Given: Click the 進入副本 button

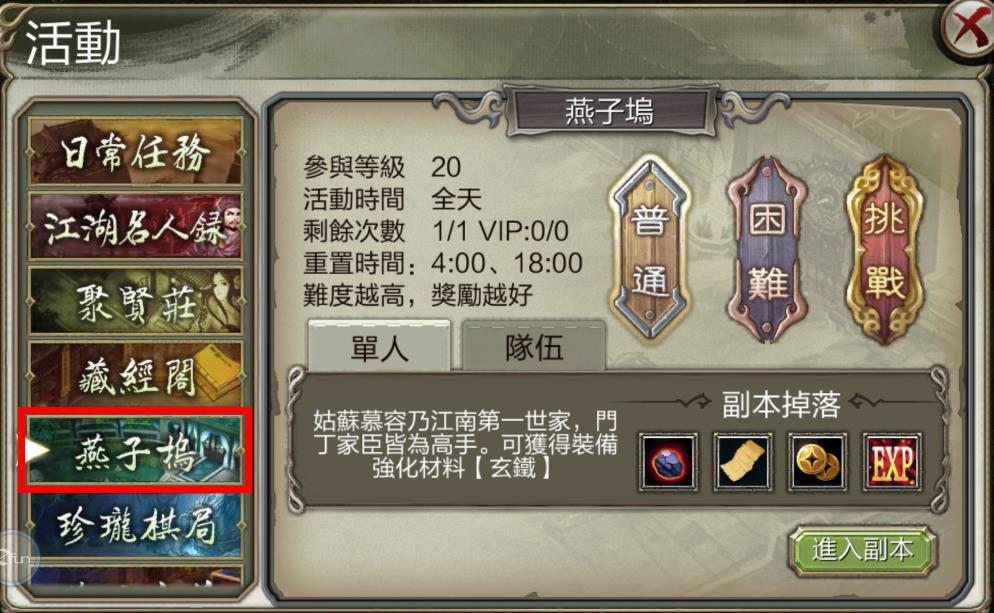Looking at the screenshot, I should pyautogui.click(x=863, y=550).
